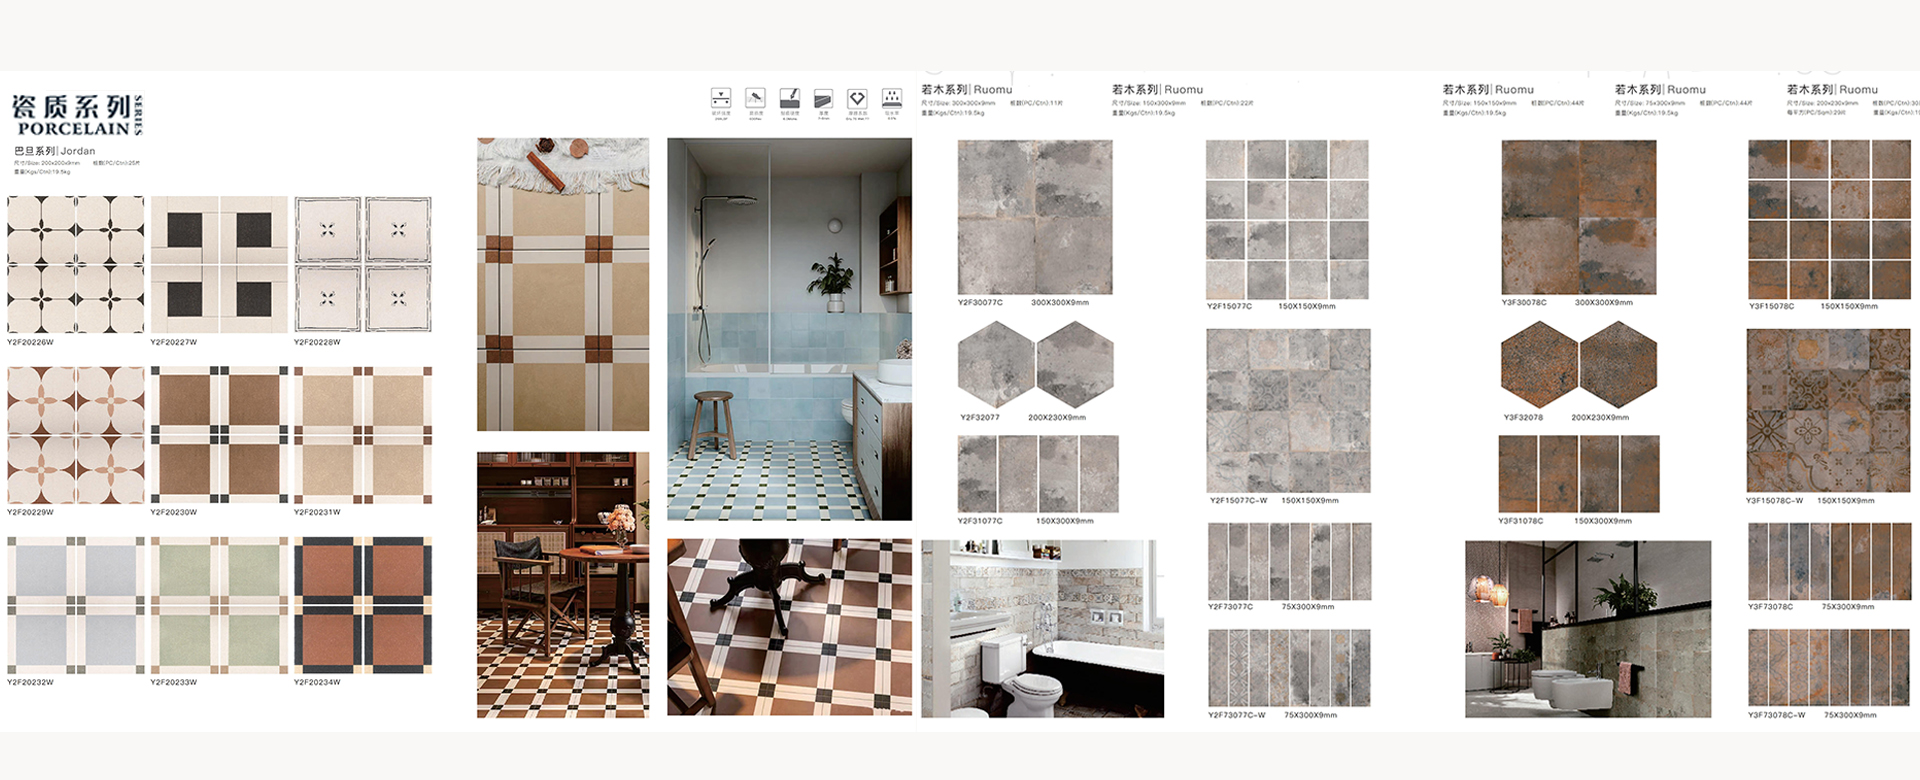Image resolution: width=1920 pixels, height=780 pixels.
Task: Click the Y3F15078C product code
Action: tap(1771, 306)
